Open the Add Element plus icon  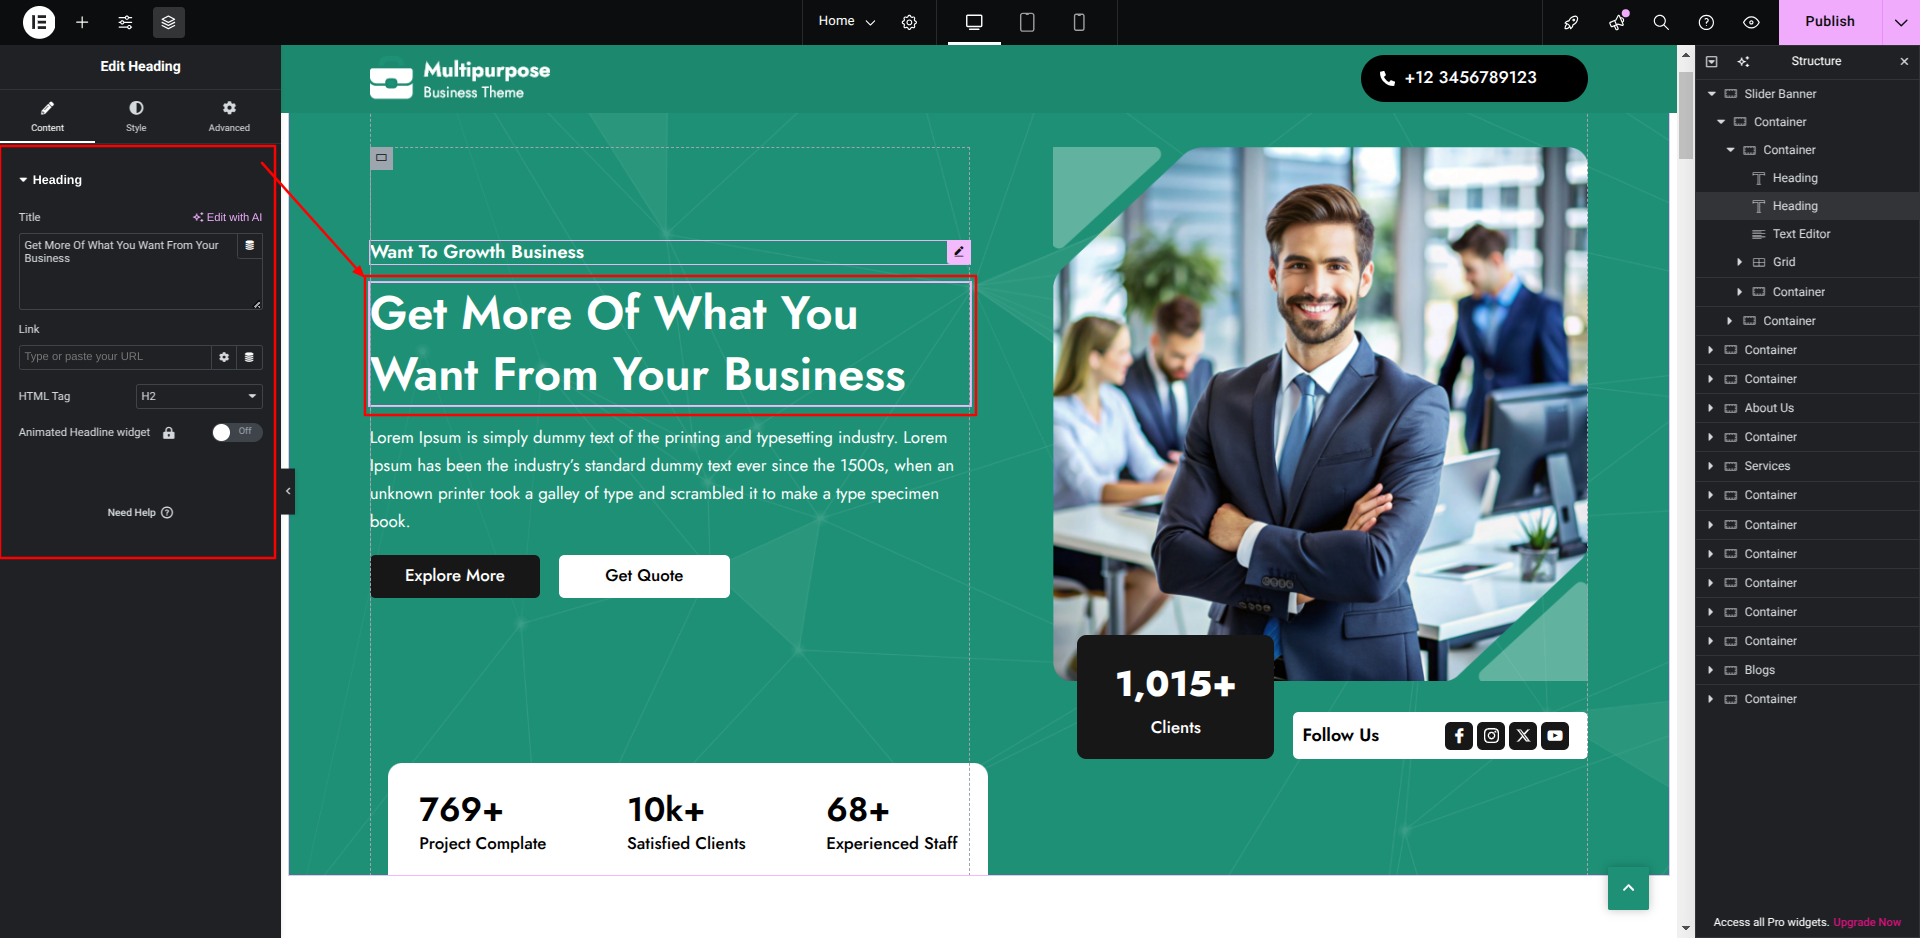coord(82,22)
